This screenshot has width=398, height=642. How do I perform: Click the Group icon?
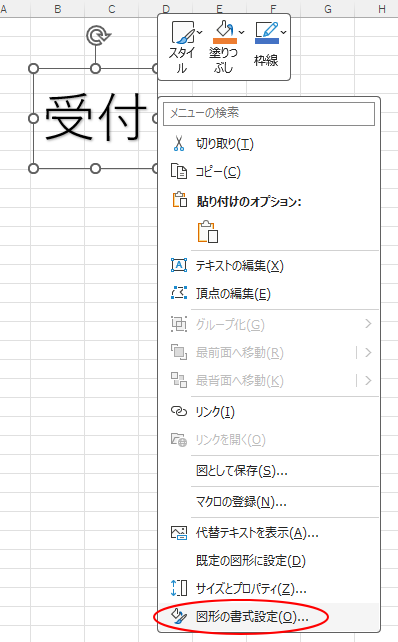click(x=179, y=324)
